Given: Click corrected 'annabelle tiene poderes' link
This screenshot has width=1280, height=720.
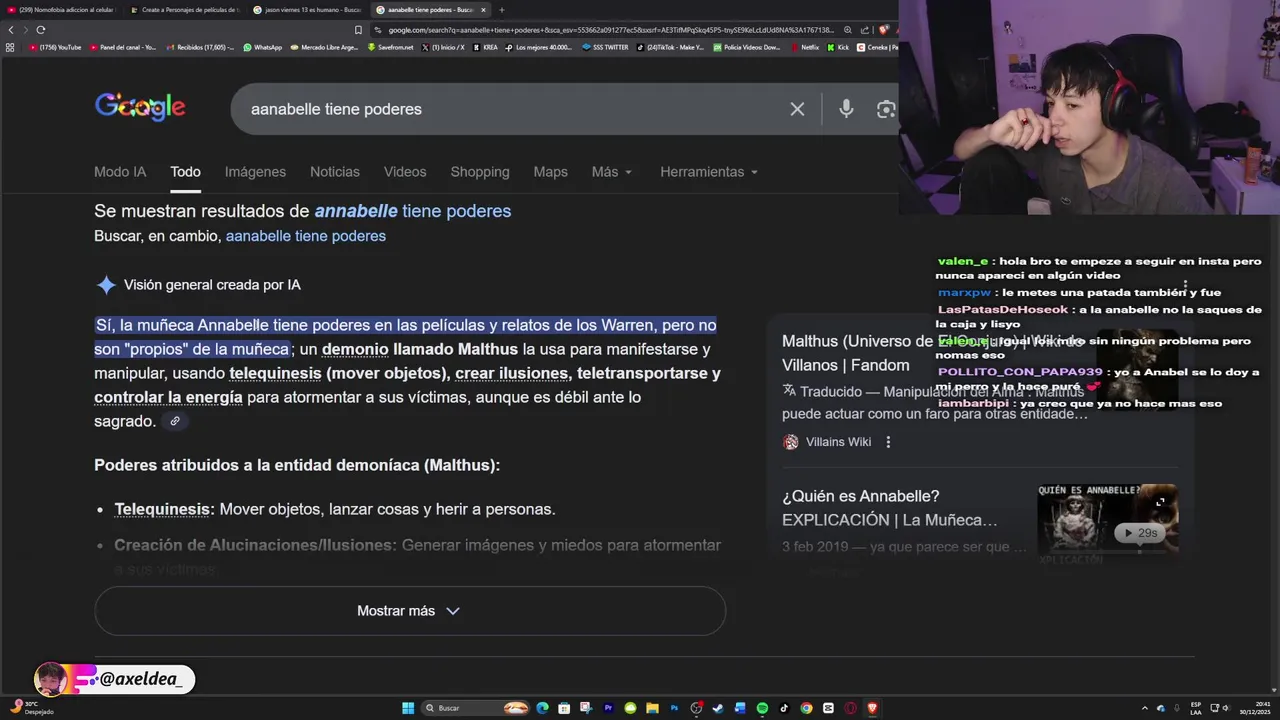Looking at the screenshot, I should (x=413, y=211).
